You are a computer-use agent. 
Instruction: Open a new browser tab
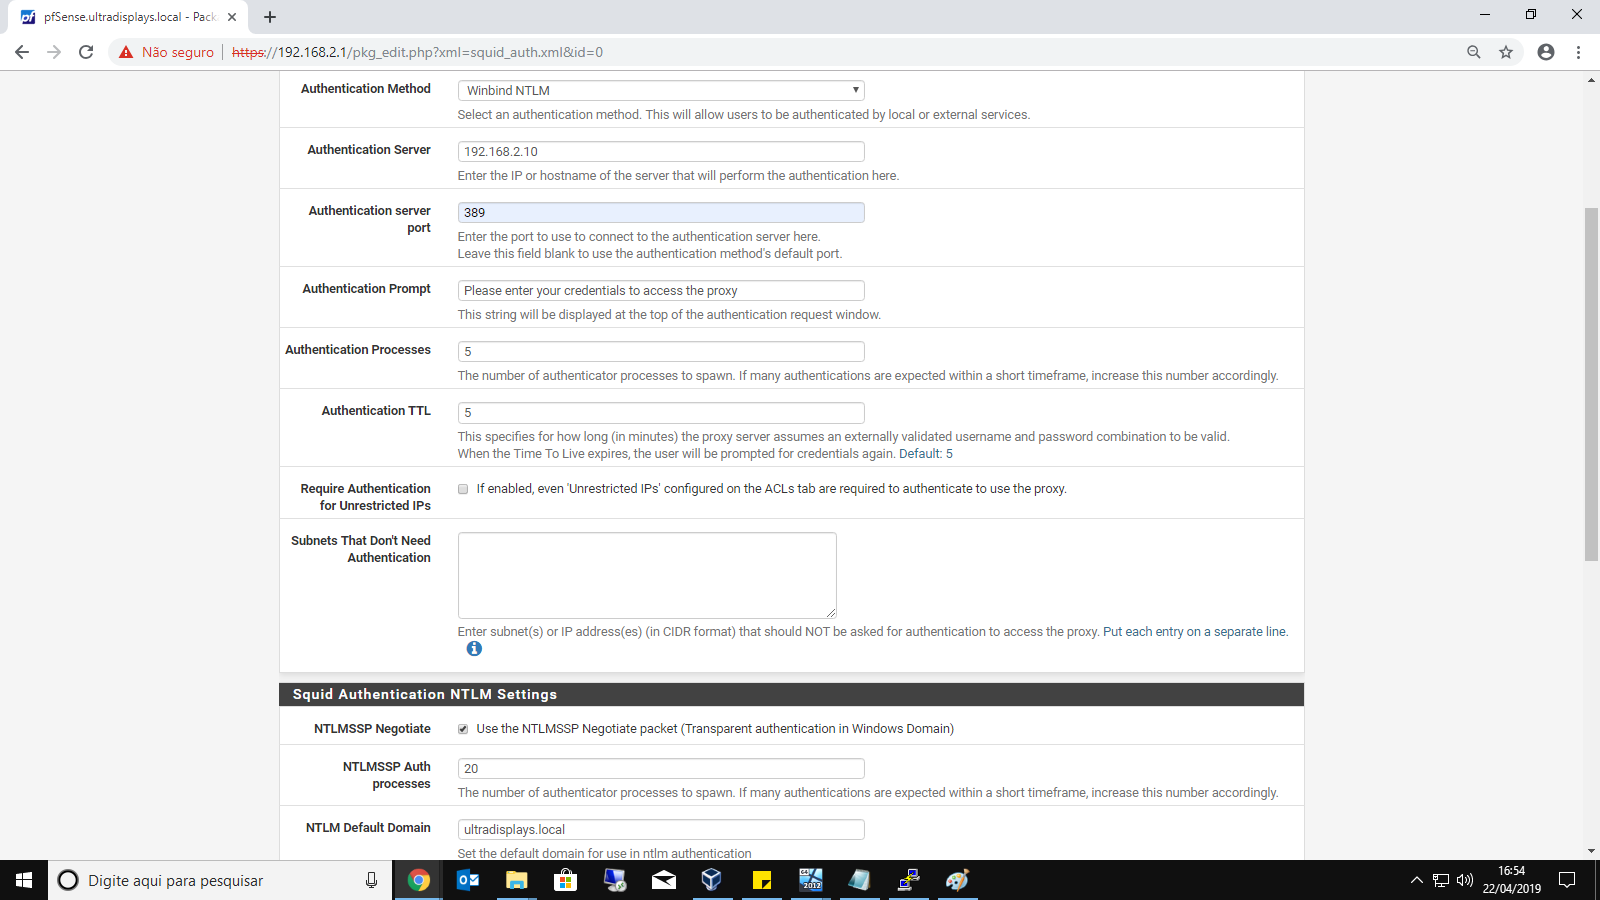click(x=270, y=17)
